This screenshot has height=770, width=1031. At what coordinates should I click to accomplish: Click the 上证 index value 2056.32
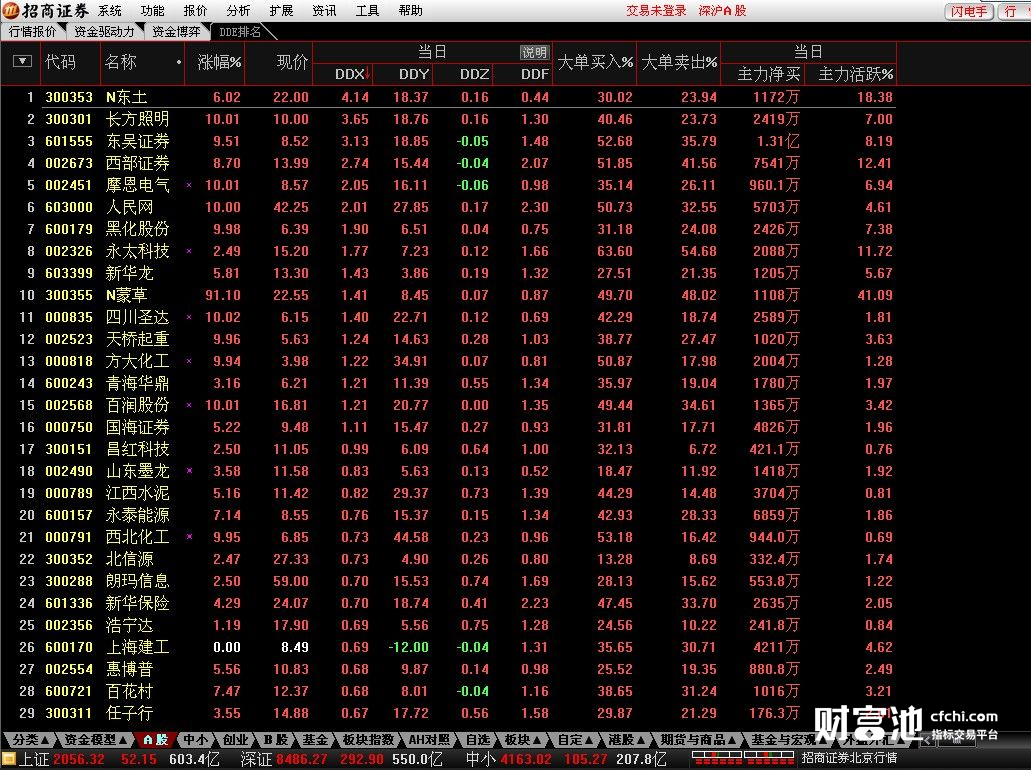pyautogui.click(x=79, y=759)
